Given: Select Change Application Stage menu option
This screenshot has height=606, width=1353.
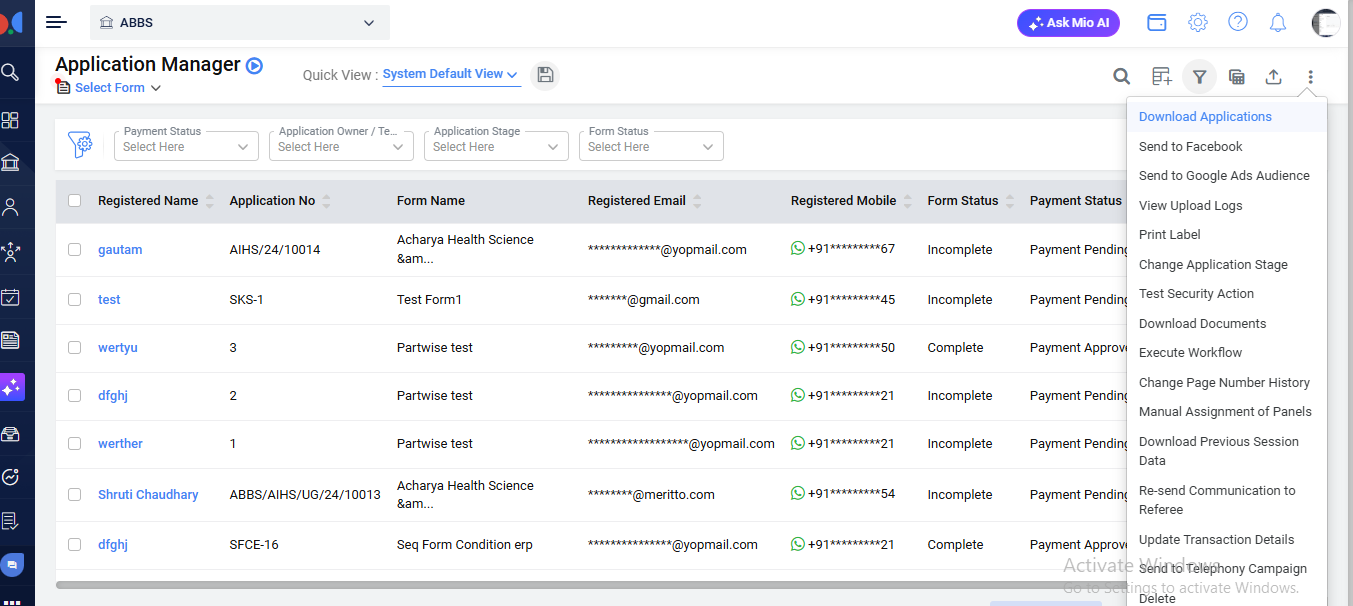Looking at the screenshot, I should 1213,265.
